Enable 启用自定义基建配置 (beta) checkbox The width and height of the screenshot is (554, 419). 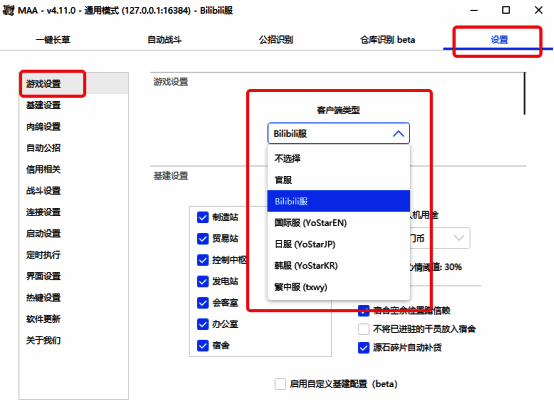(x=280, y=384)
